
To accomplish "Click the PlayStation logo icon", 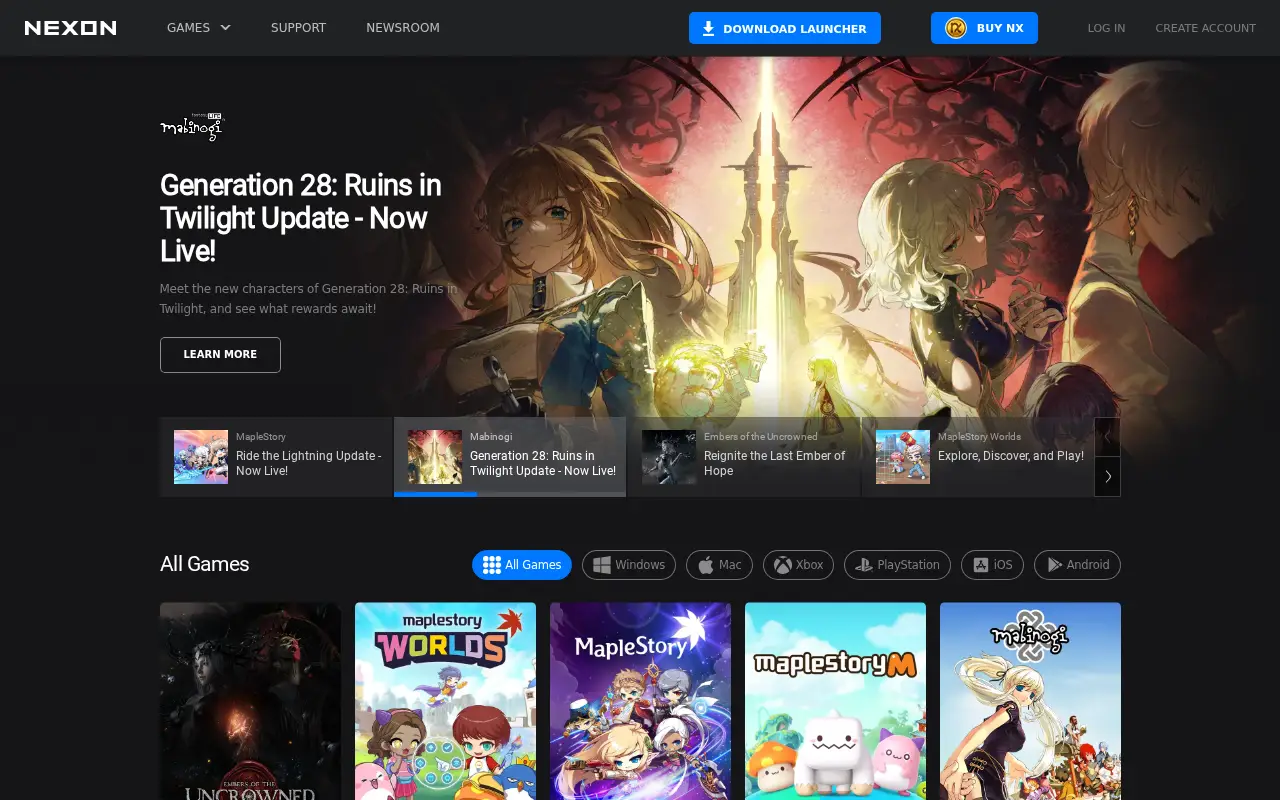I will click(864, 565).
